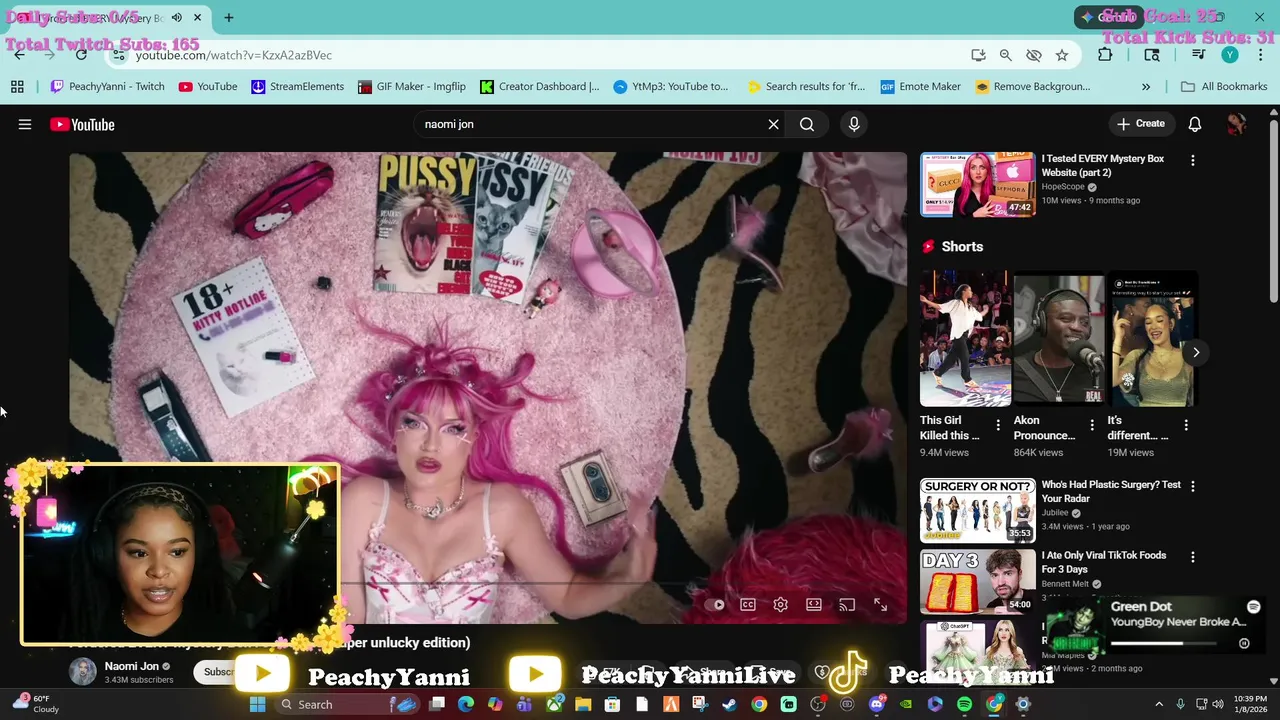
Task: Open the YouTube account avatar menu
Action: click(x=1236, y=124)
